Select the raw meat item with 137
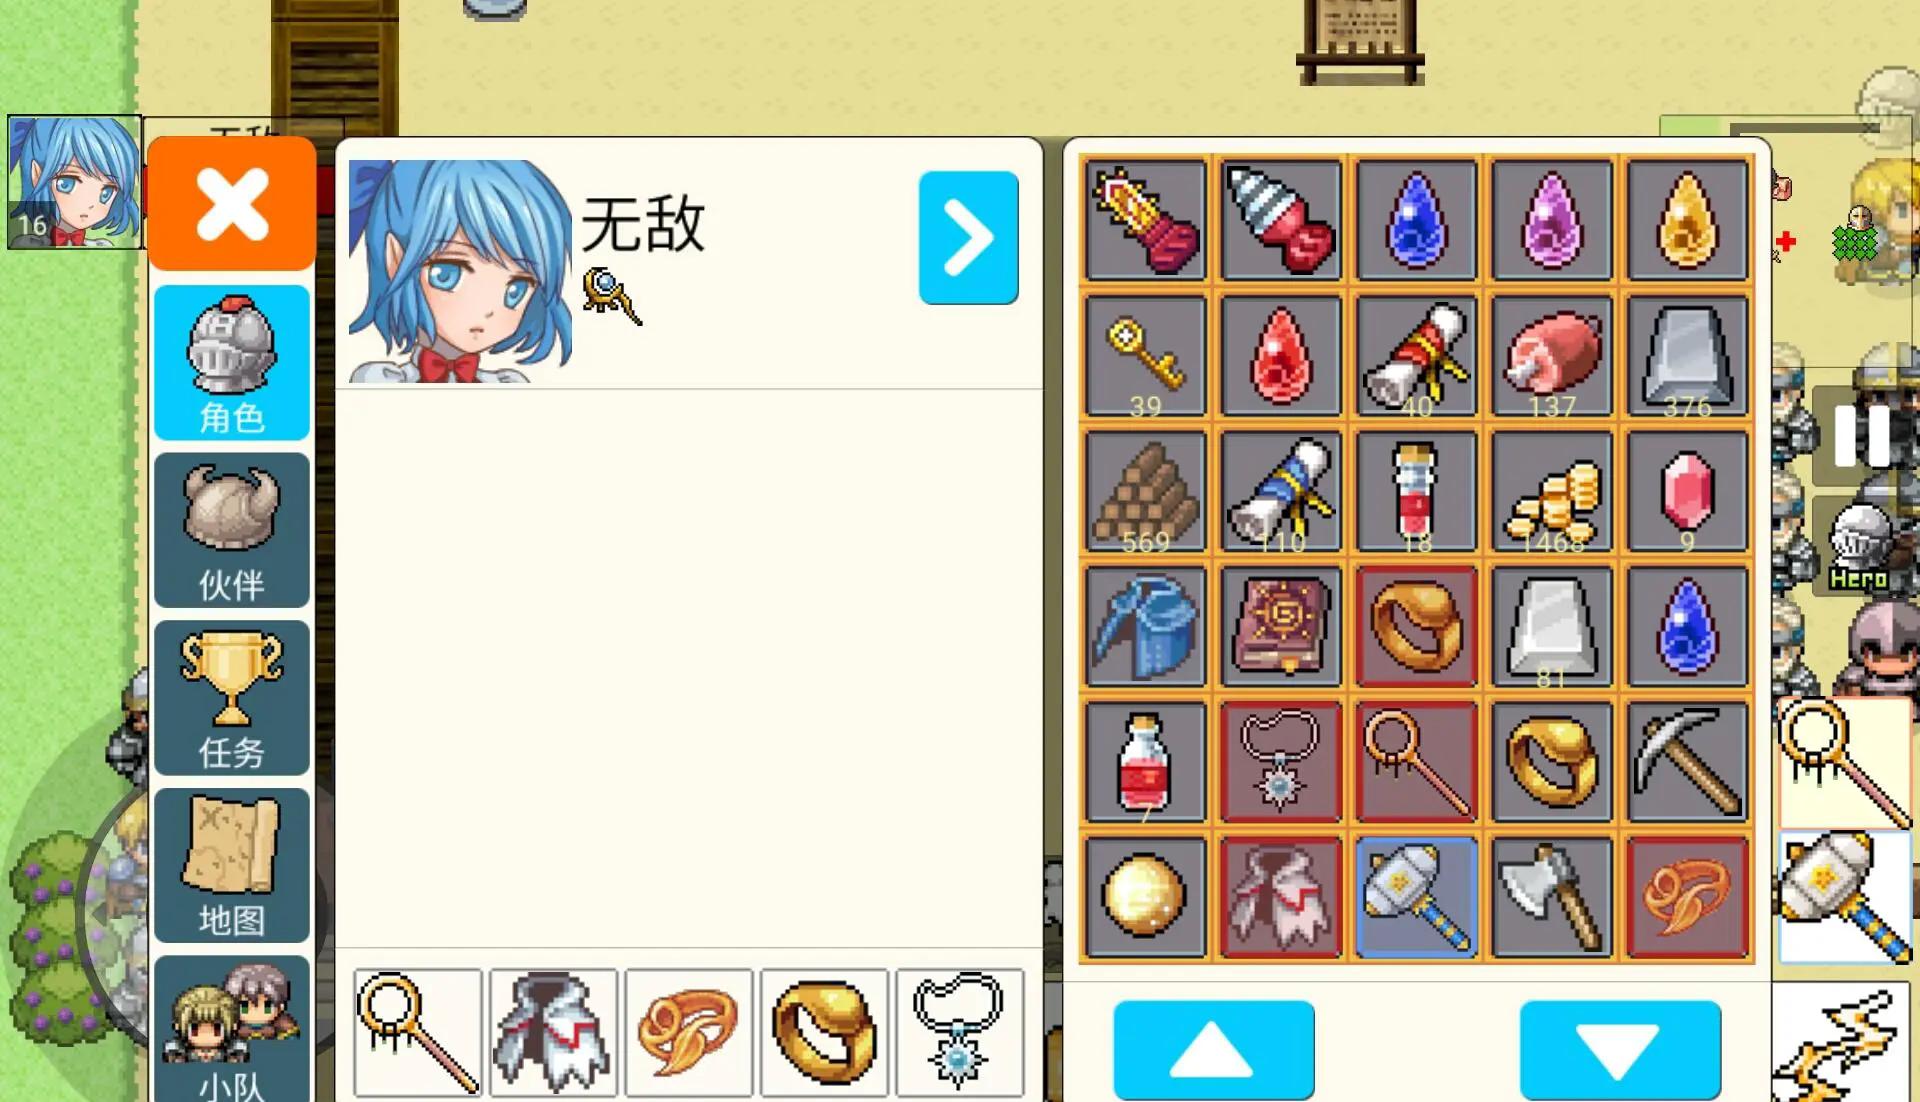 point(1552,355)
